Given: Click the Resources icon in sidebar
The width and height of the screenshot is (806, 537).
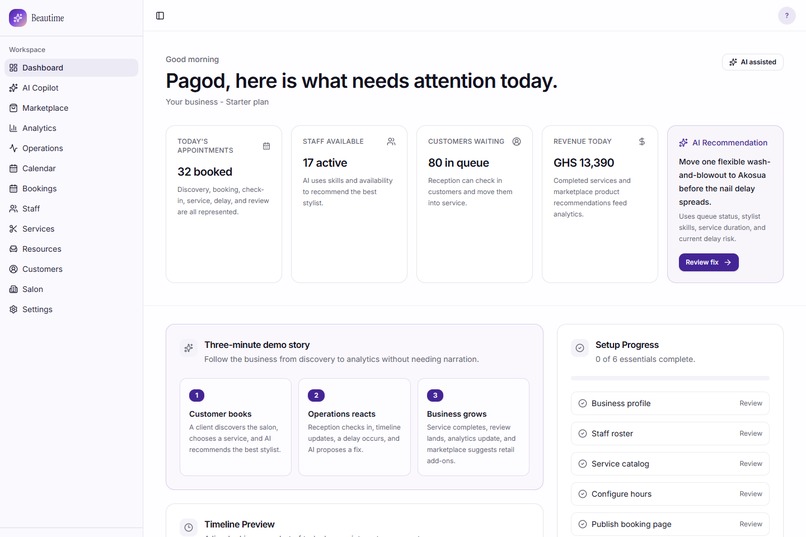Looking at the screenshot, I should [13, 249].
